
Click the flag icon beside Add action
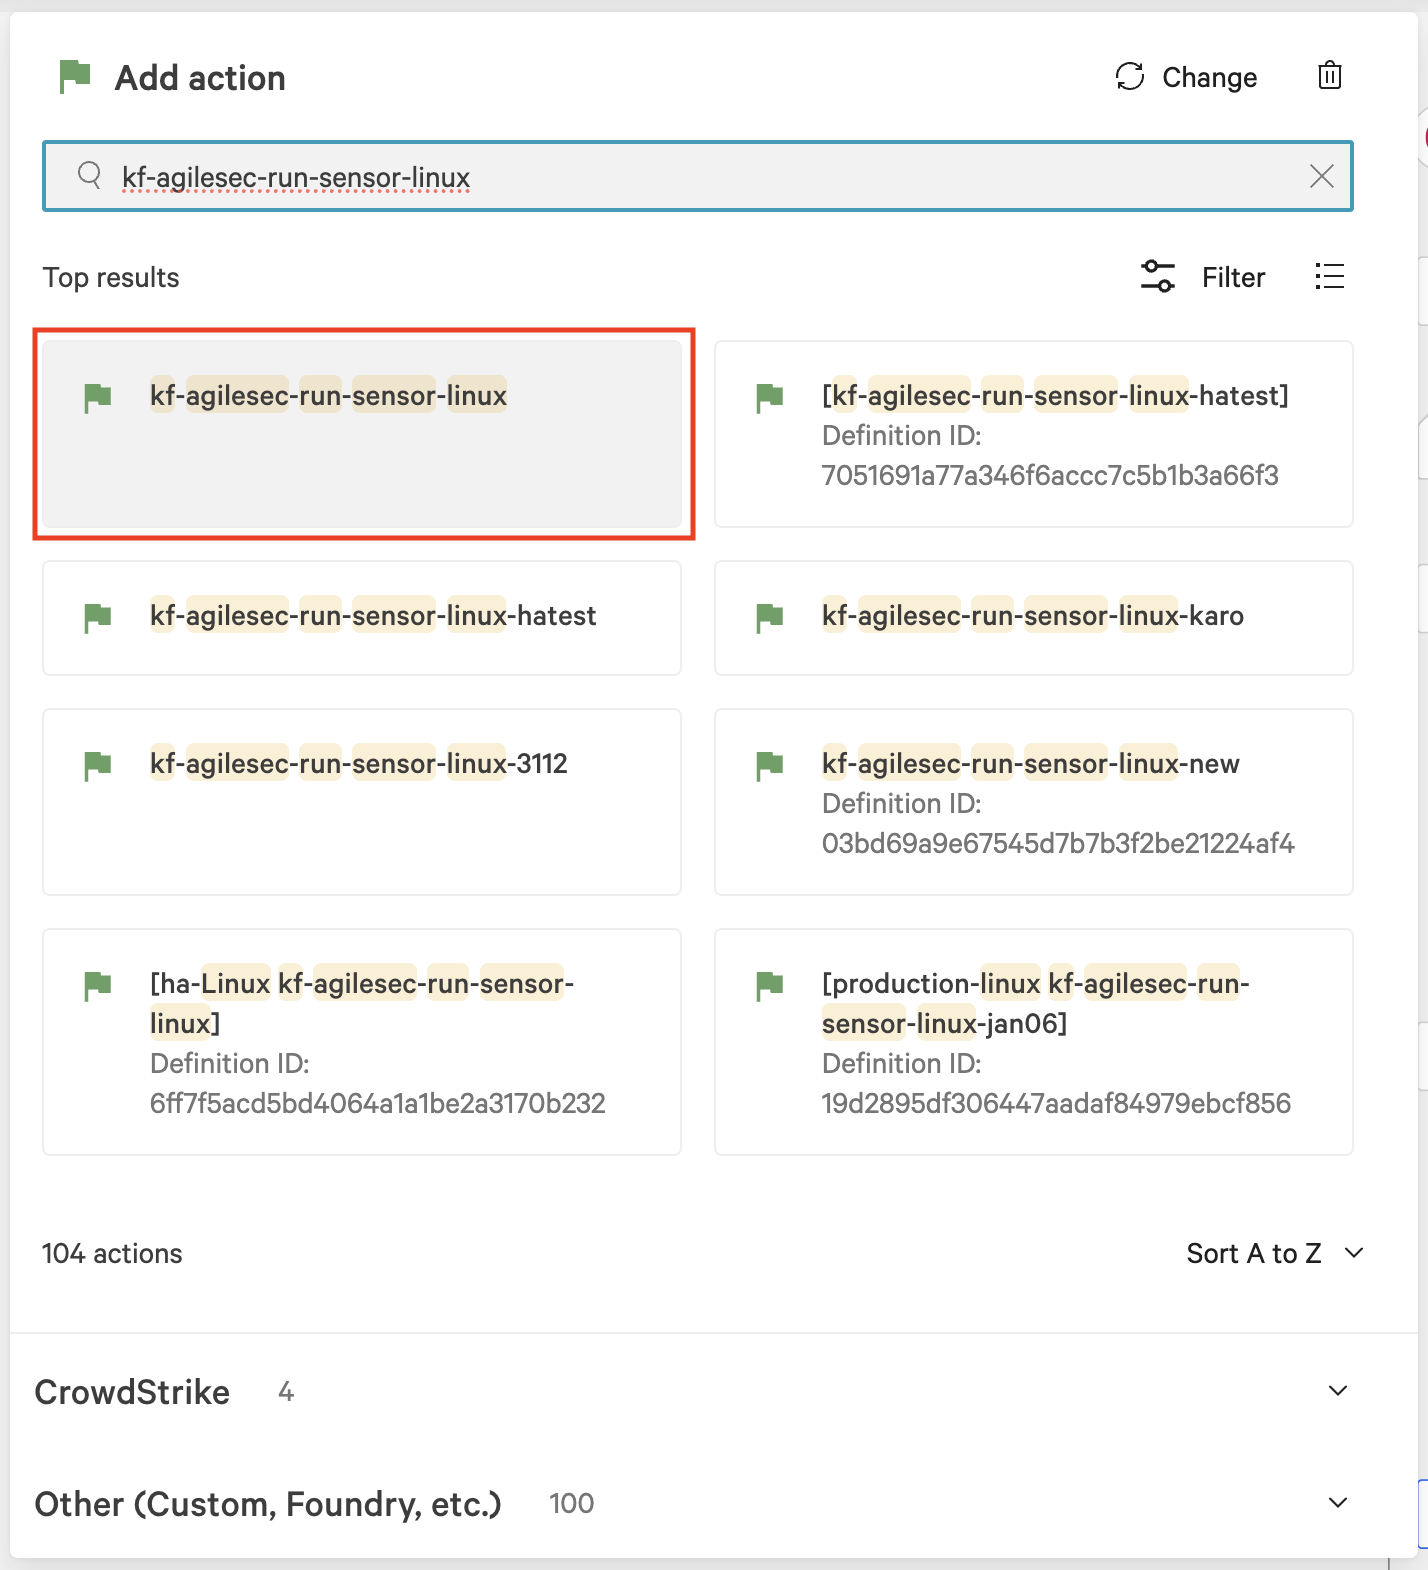(x=75, y=77)
